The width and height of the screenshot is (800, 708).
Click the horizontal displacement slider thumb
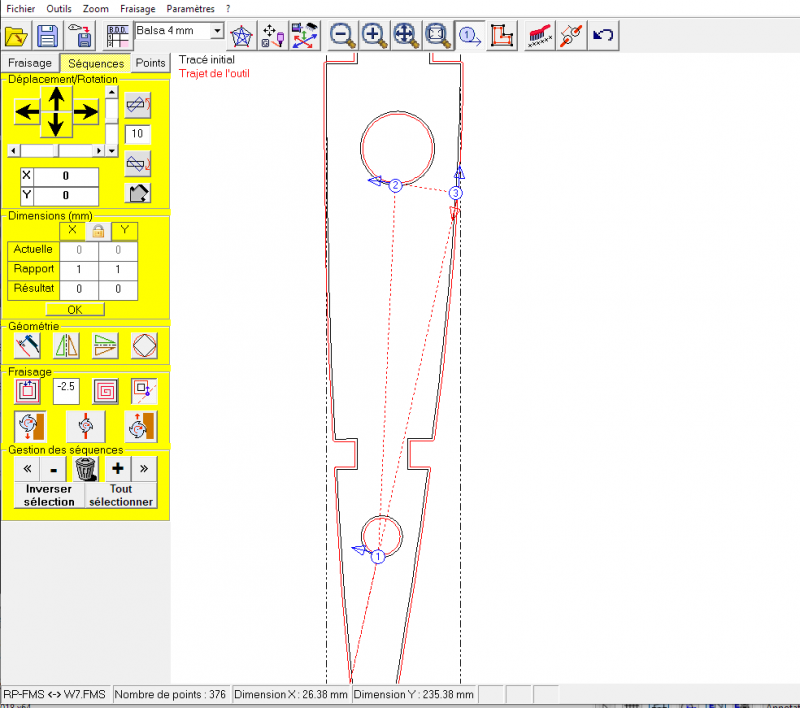coord(56,150)
